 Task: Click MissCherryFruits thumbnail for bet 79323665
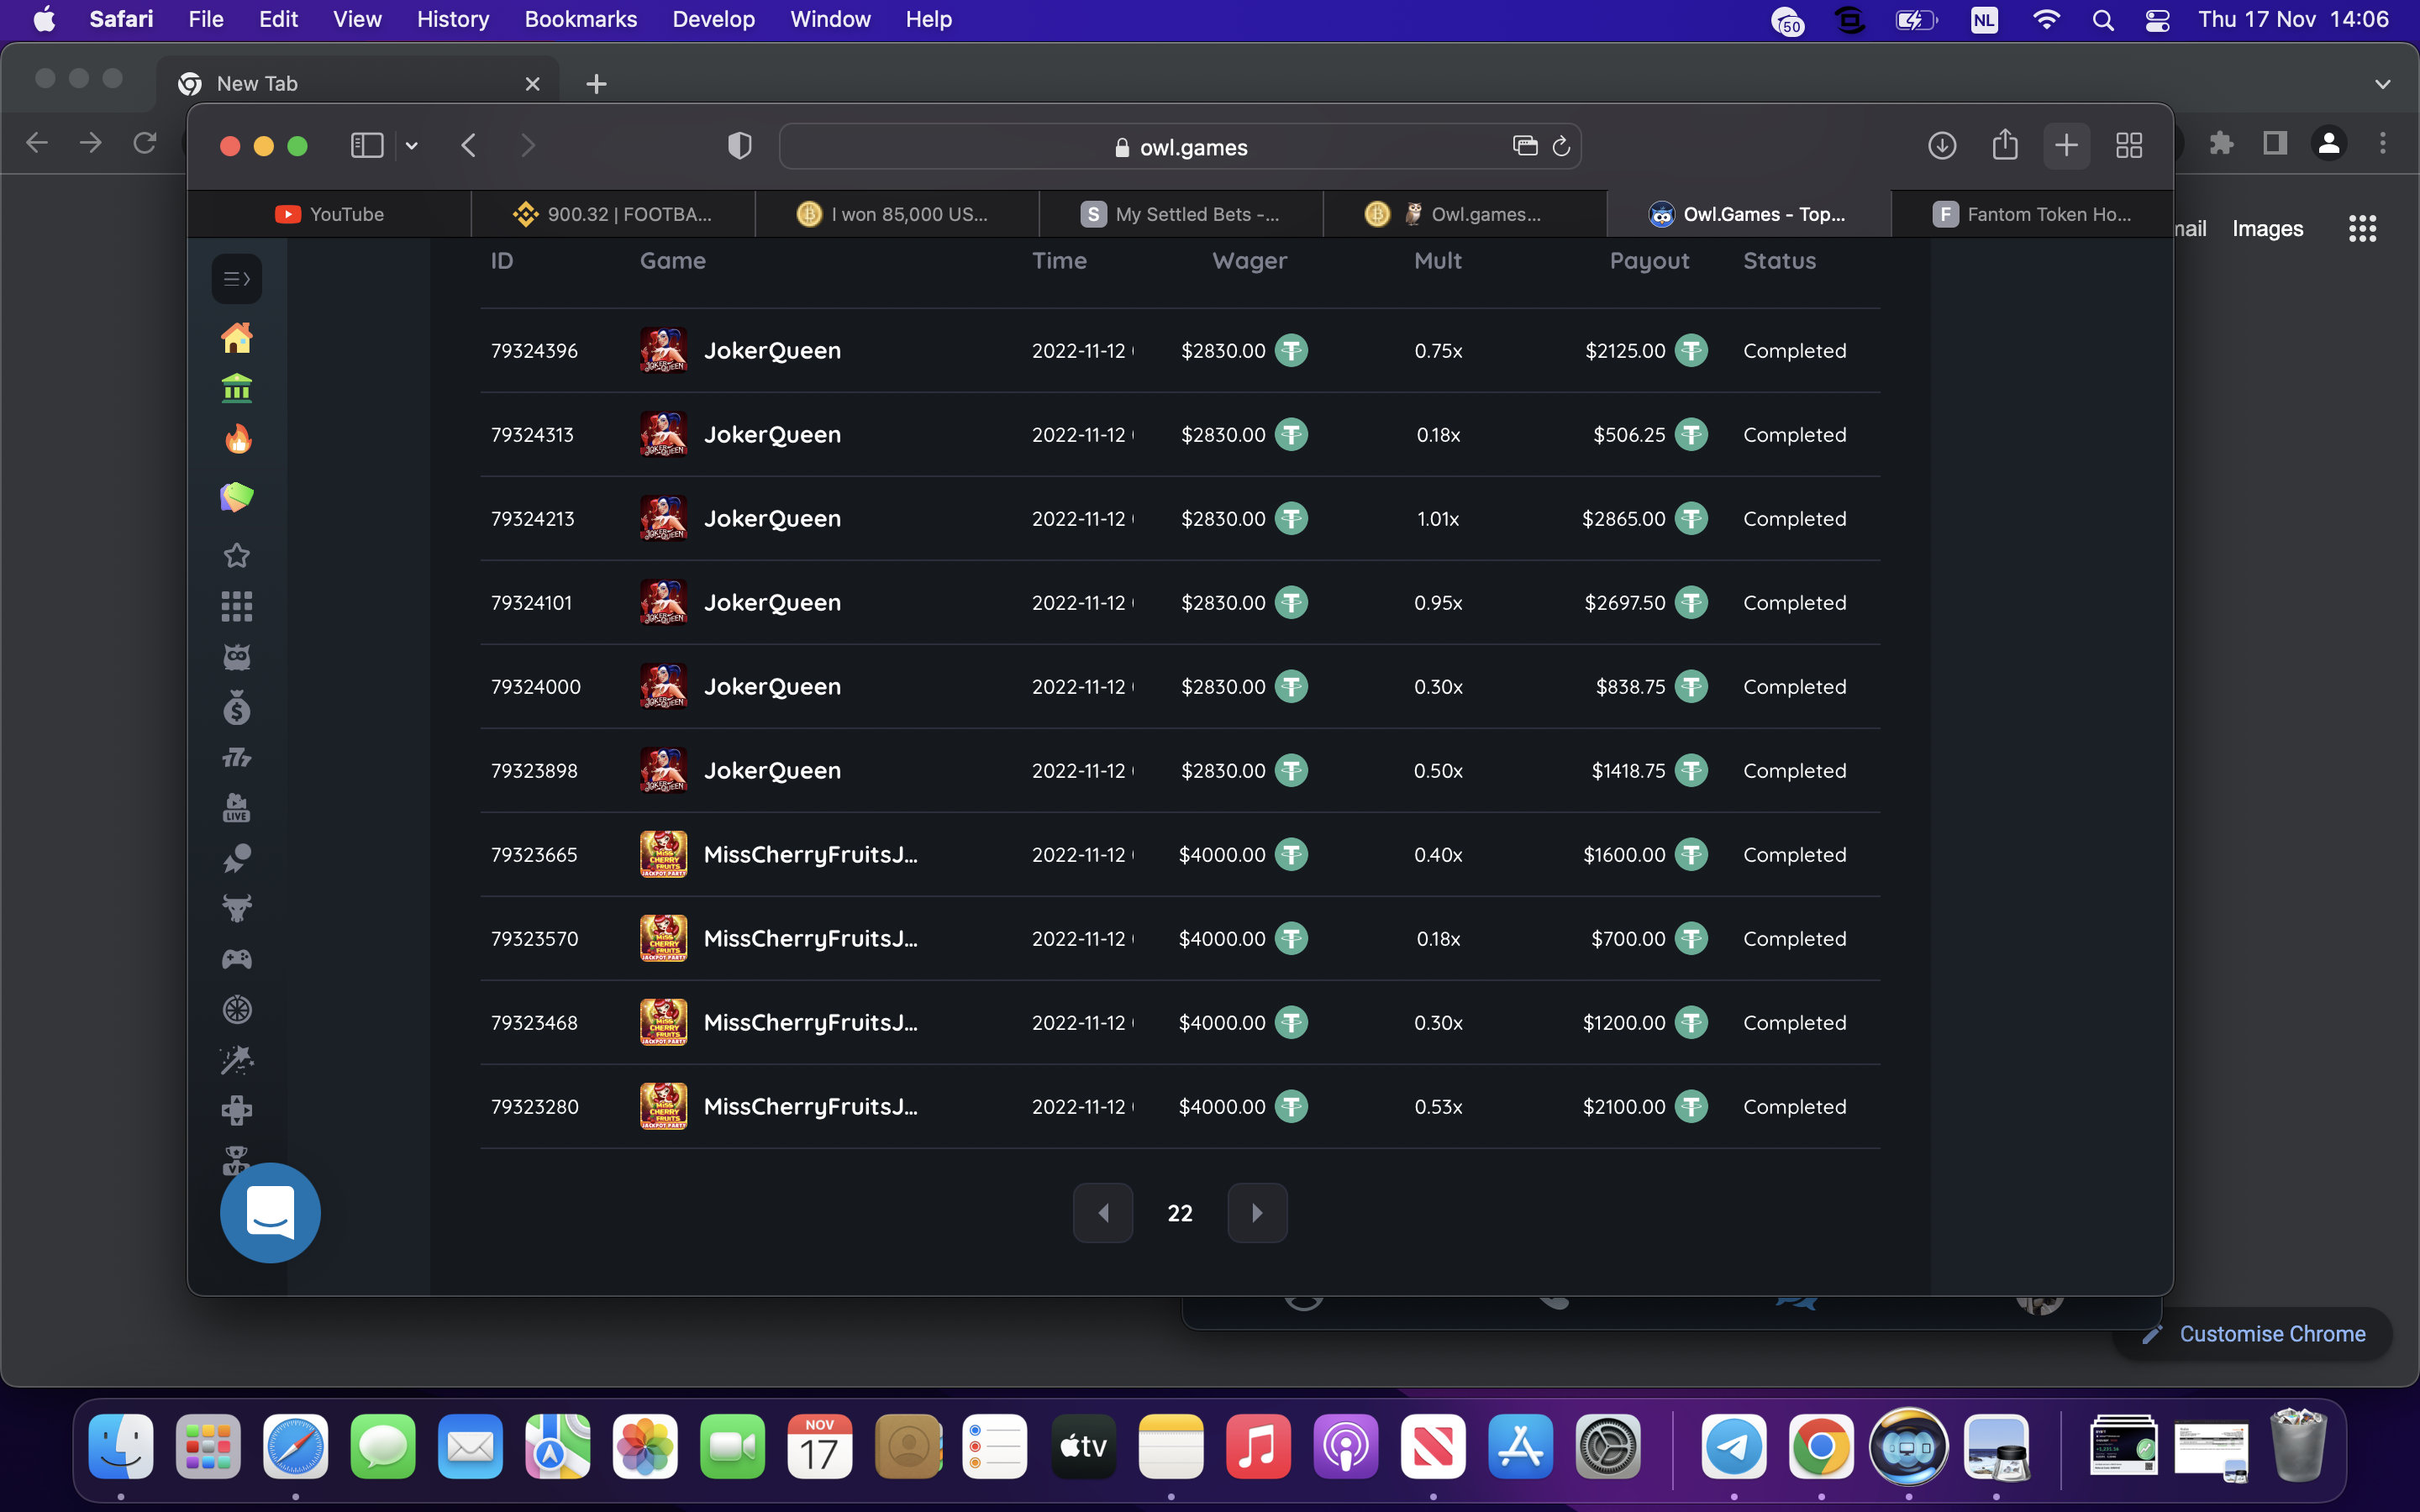(664, 854)
